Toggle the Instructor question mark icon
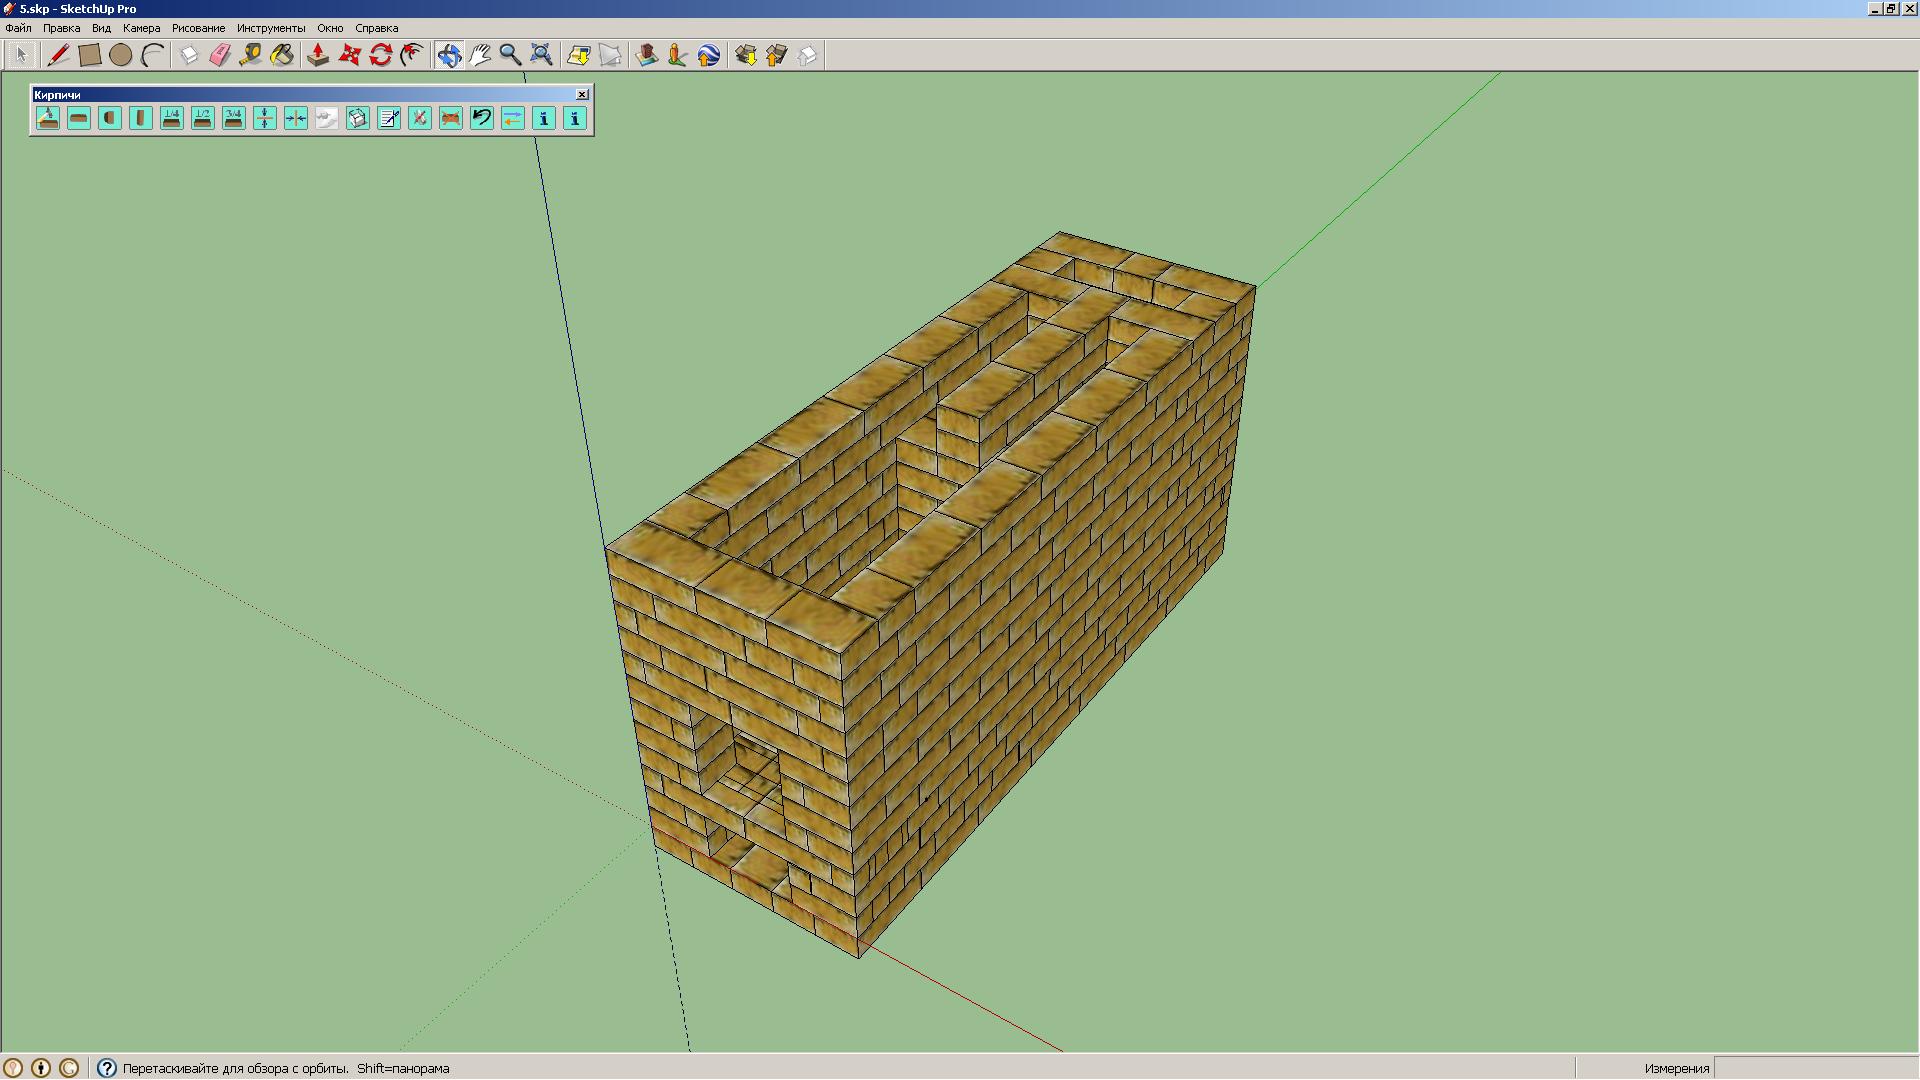The width and height of the screenshot is (1920, 1080). (107, 1068)
